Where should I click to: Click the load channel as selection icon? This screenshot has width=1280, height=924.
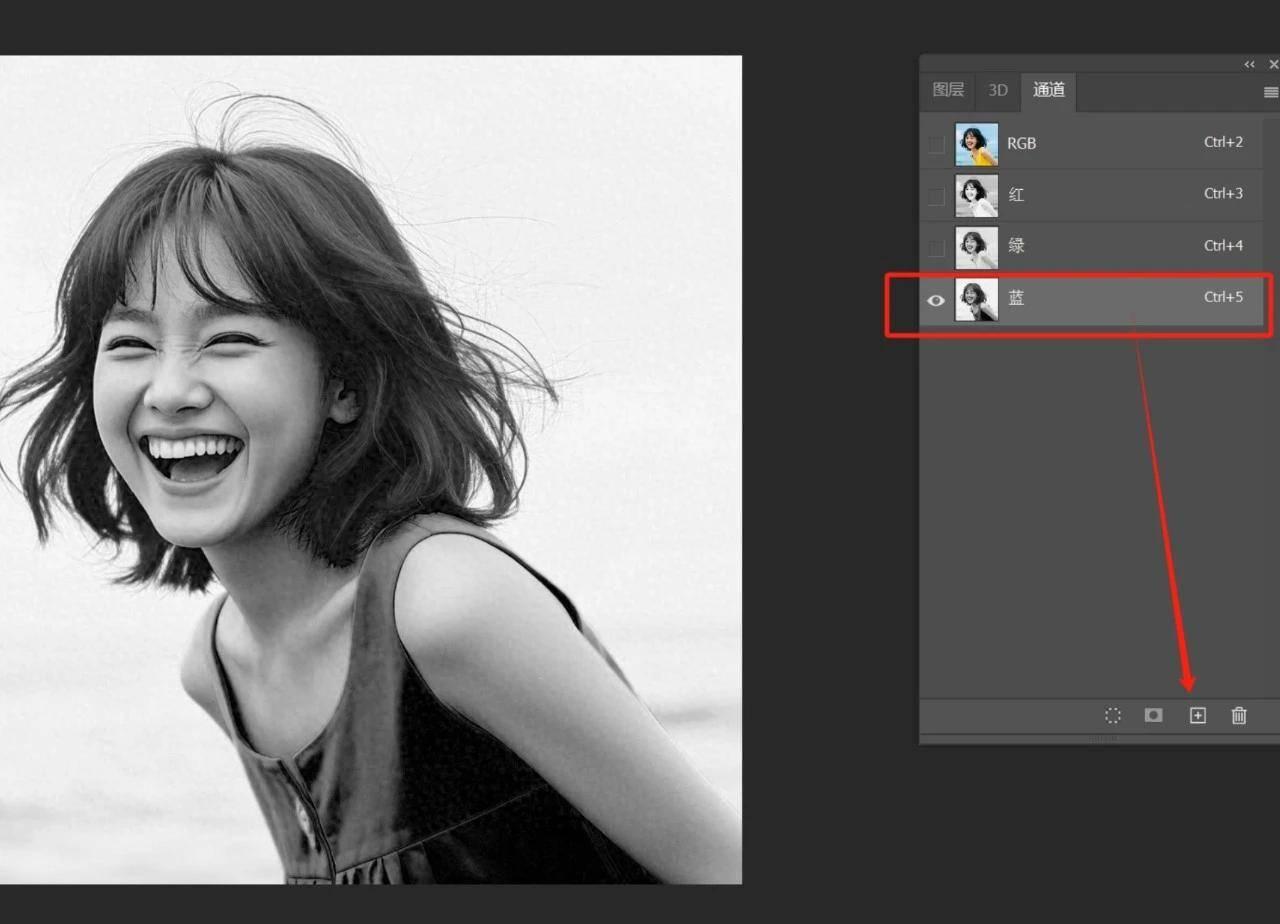tap(1112, 715)
